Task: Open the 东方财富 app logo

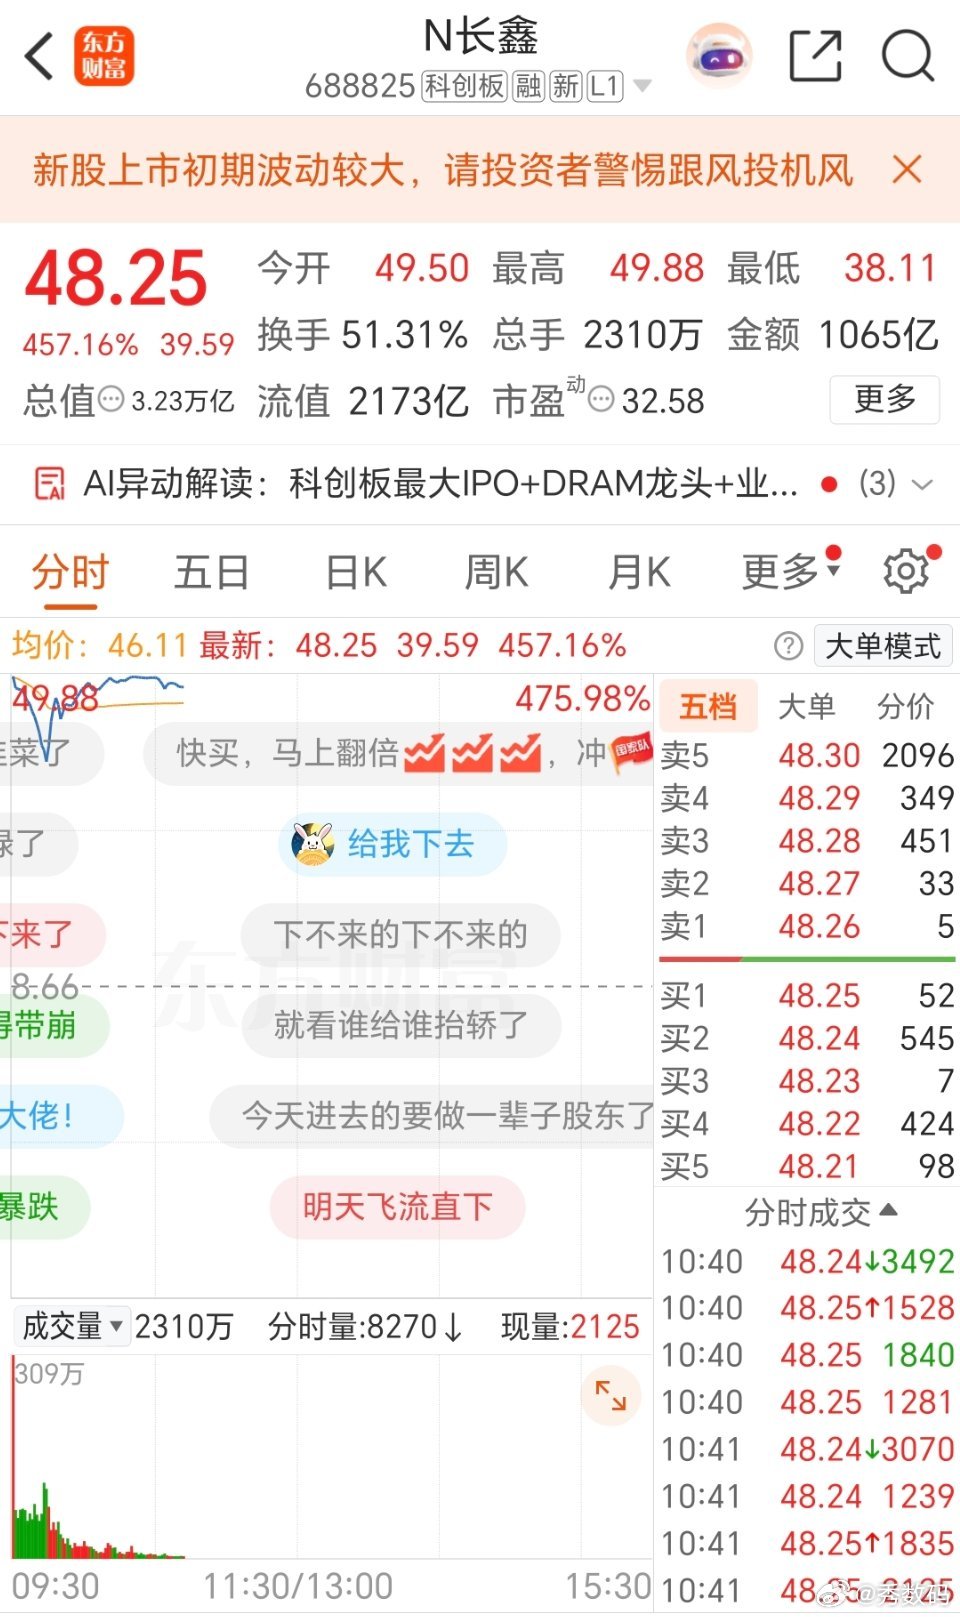Action: click(104, 56)
